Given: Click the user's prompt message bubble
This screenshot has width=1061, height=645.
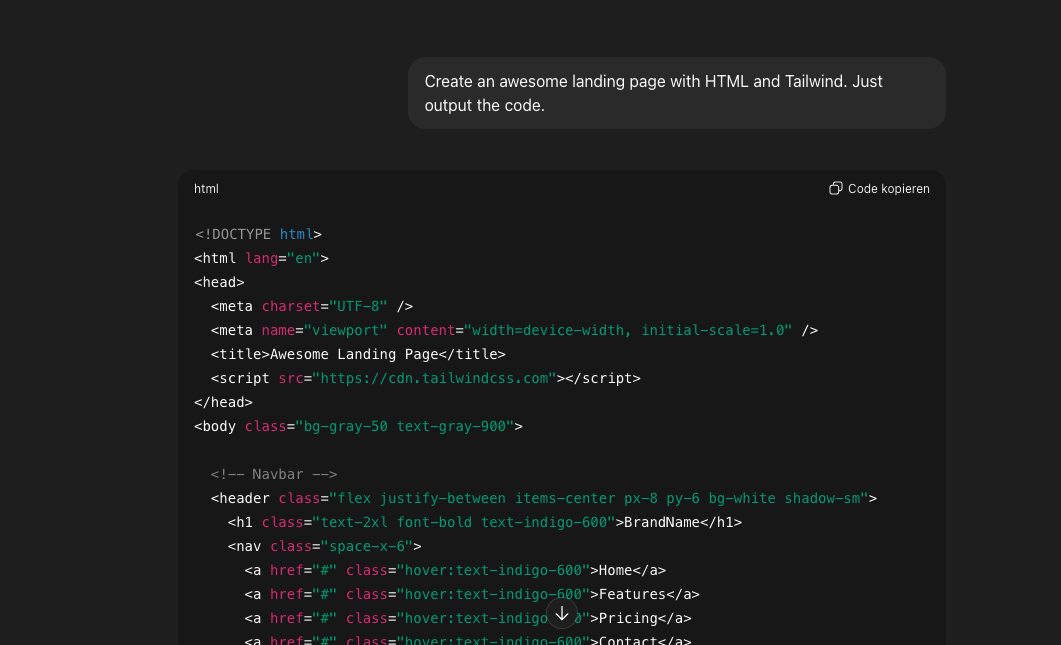Looking at the screenshot, I should tap(676, 92).
